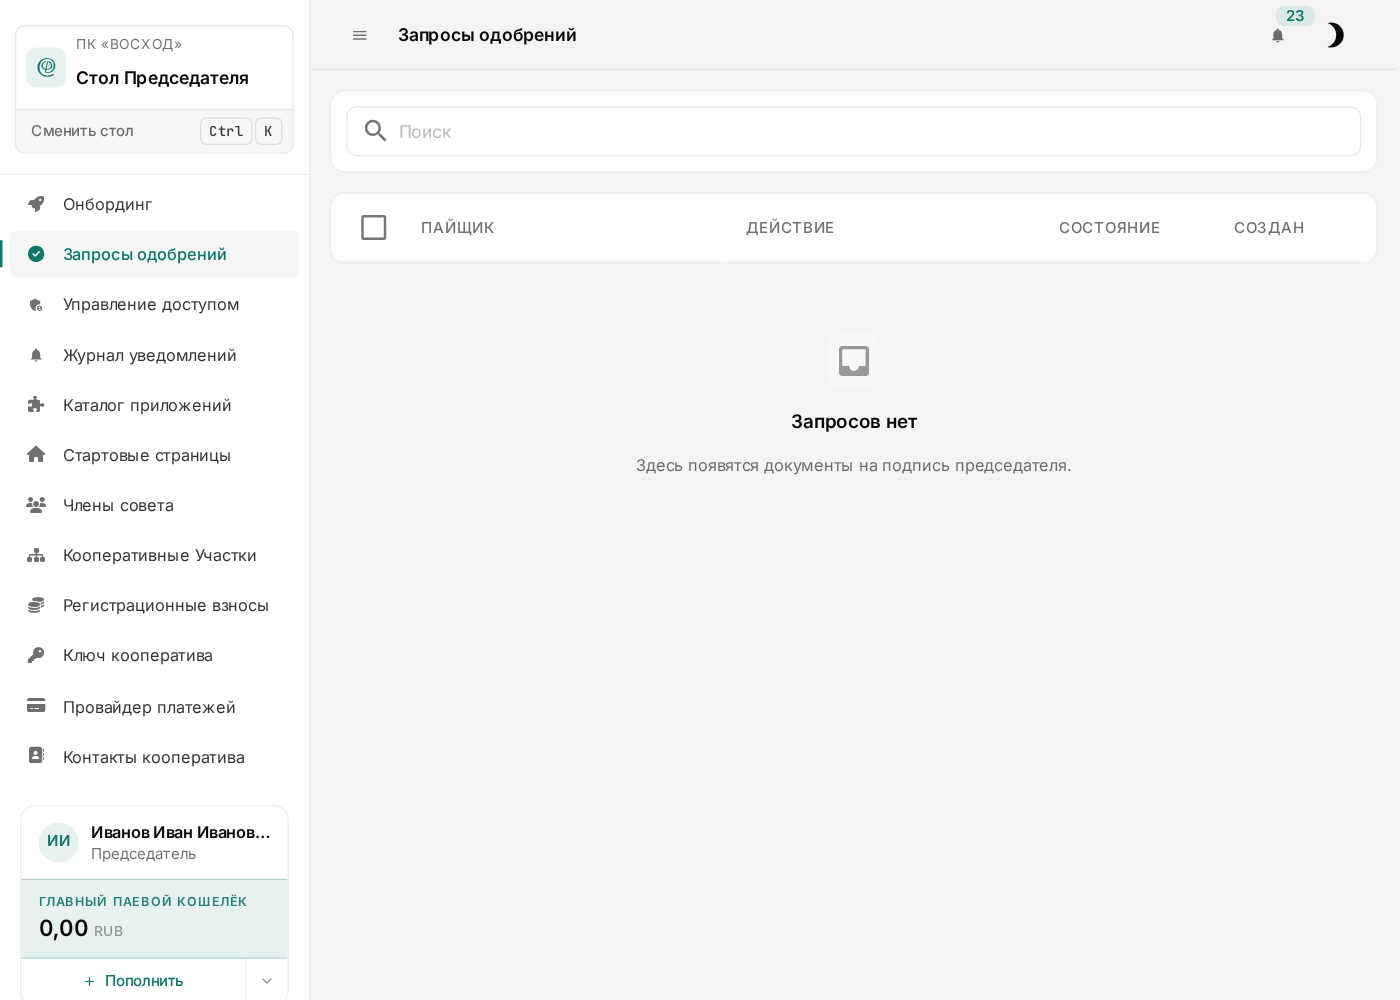Click the cooperative logo icon in the workspace card
1400x1000 pixels.
(x=46, y=67)
